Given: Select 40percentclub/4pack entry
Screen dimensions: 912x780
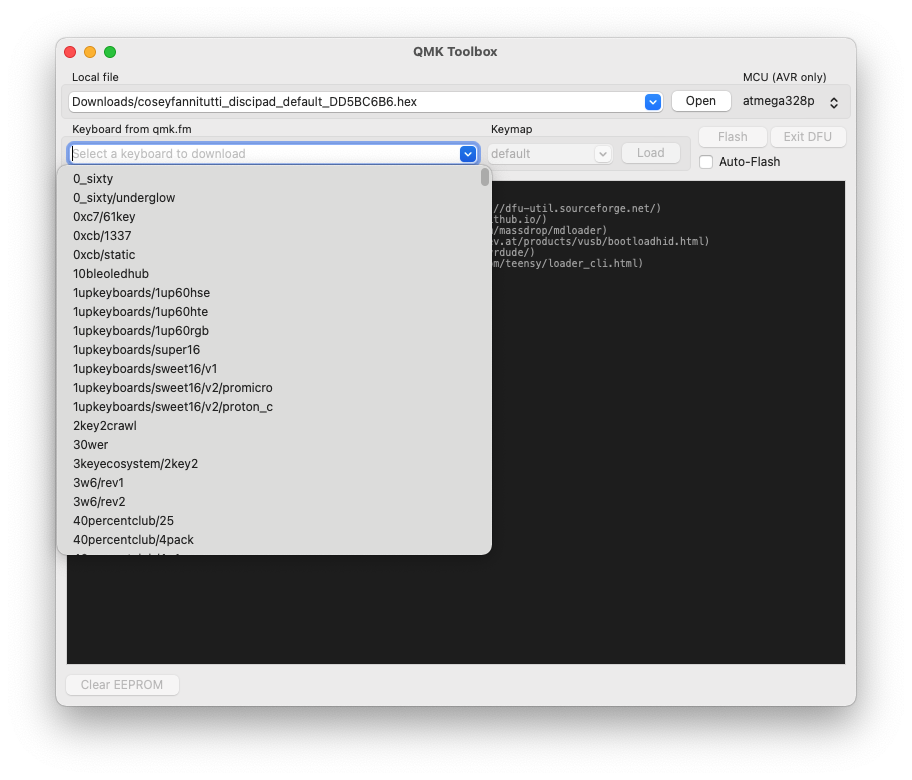Looking at the screenshot, I should [274, 540].
